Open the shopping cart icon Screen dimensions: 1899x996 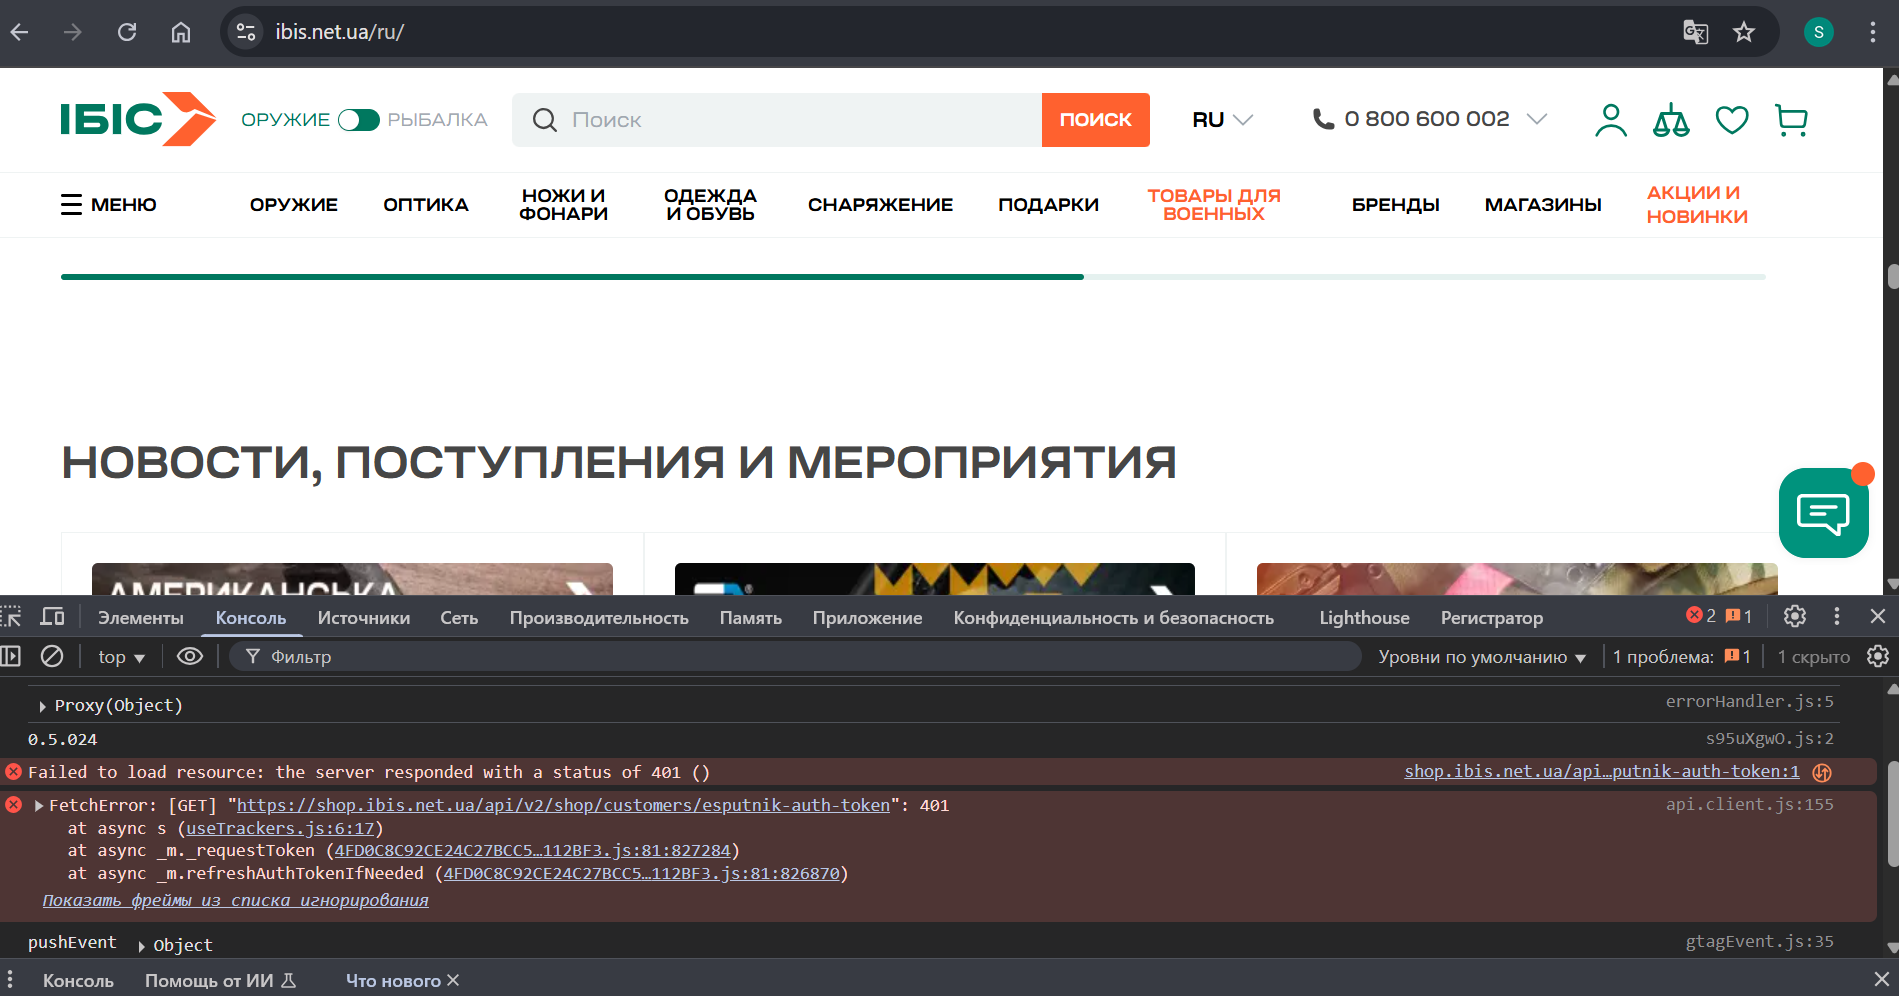tap(1791, 120)
